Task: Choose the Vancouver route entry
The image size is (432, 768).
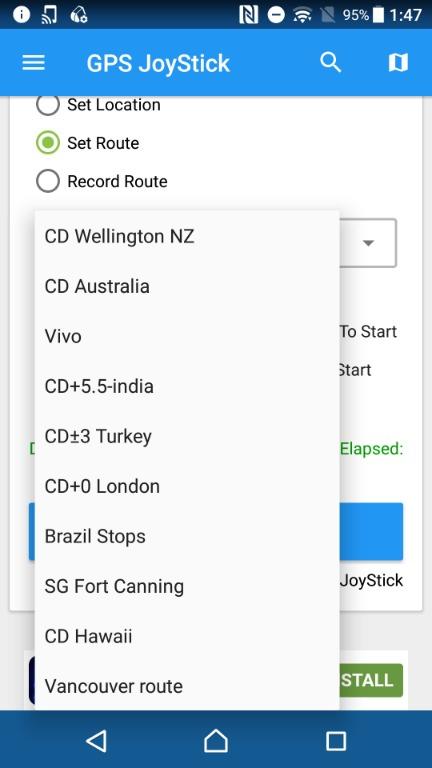Action: click(187, 686)
